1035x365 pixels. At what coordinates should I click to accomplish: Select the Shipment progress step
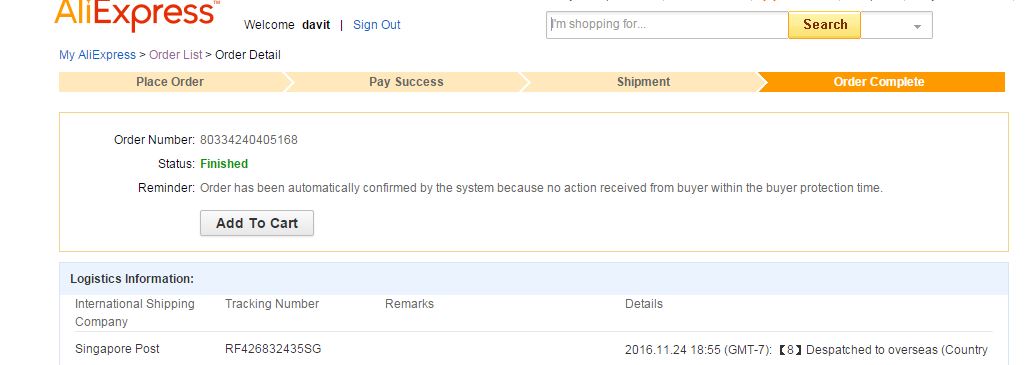click(x=643, y=82)
